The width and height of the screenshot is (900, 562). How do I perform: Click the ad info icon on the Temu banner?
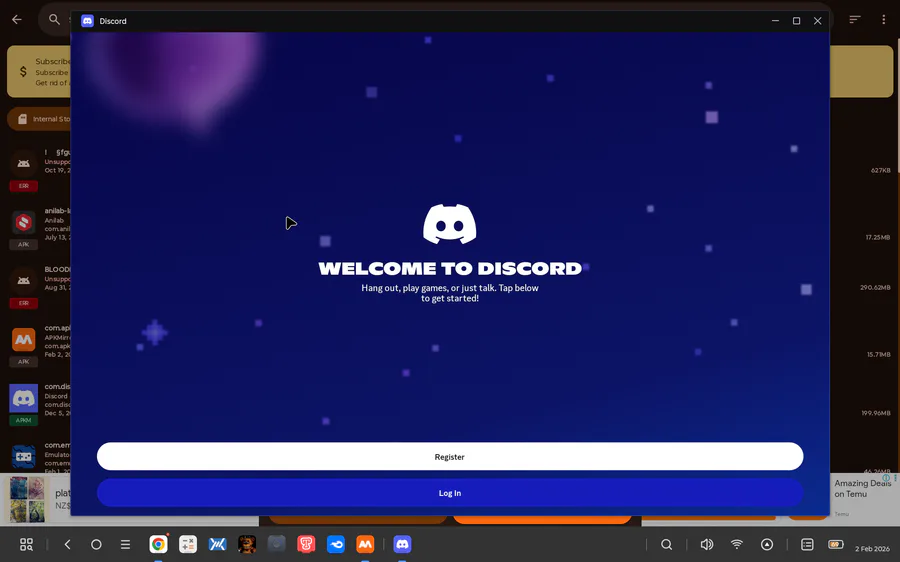(886, 478)
